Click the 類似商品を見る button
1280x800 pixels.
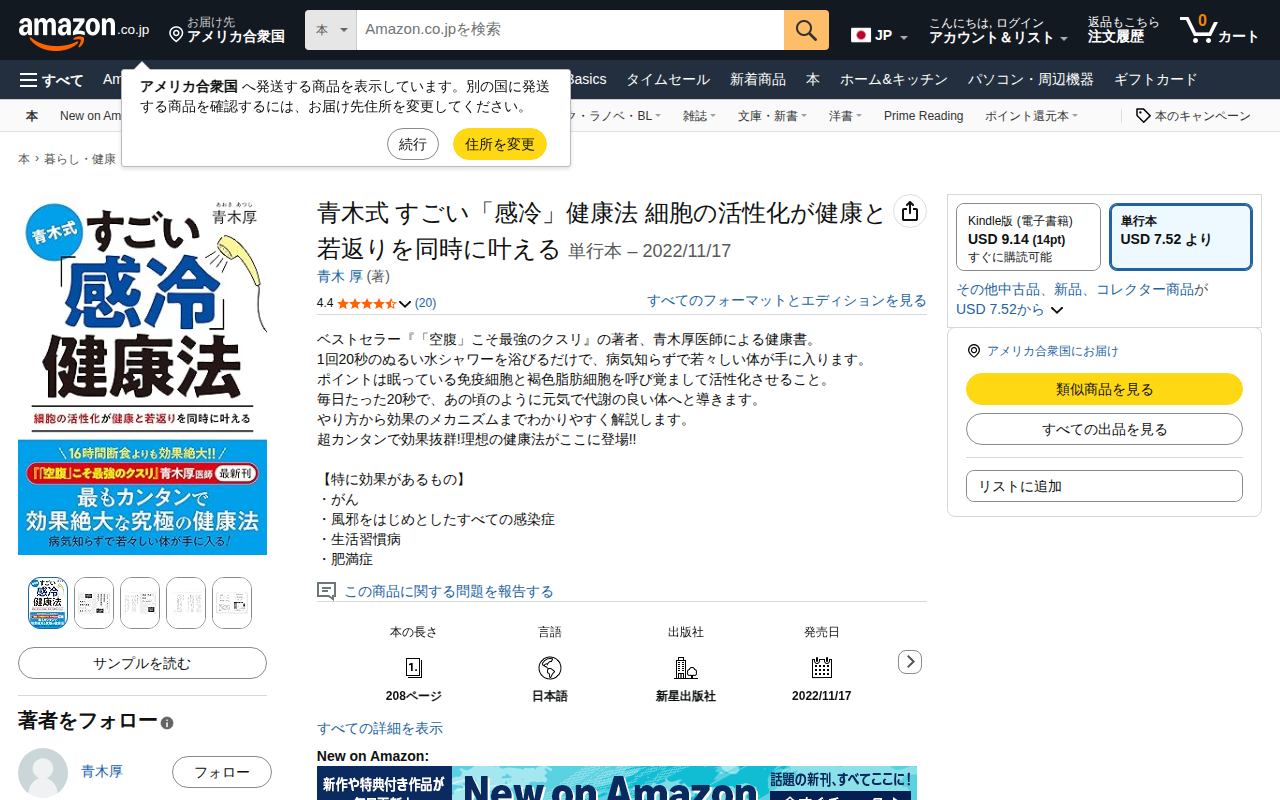1104,389
